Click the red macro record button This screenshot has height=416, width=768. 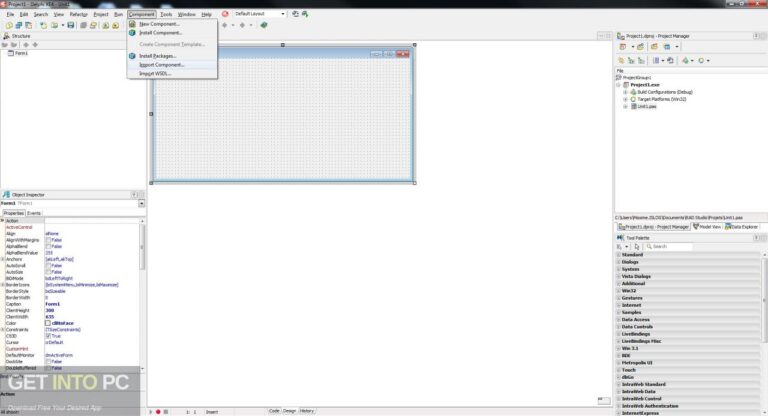click(158, 412)
